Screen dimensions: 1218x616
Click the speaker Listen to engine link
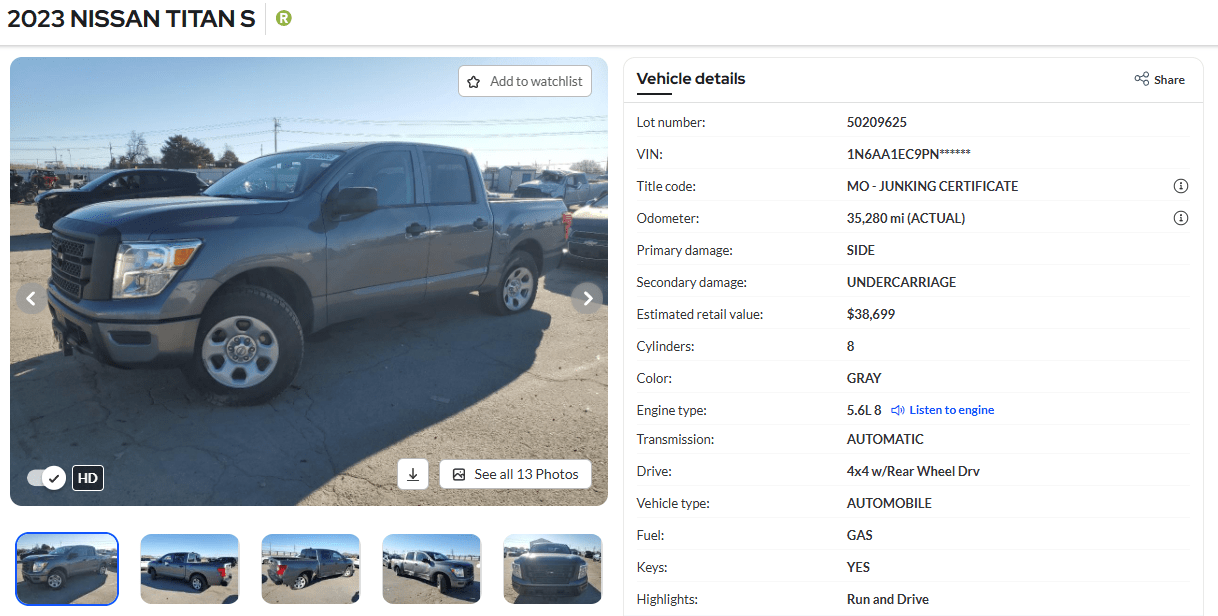click(x=942, y=410)
